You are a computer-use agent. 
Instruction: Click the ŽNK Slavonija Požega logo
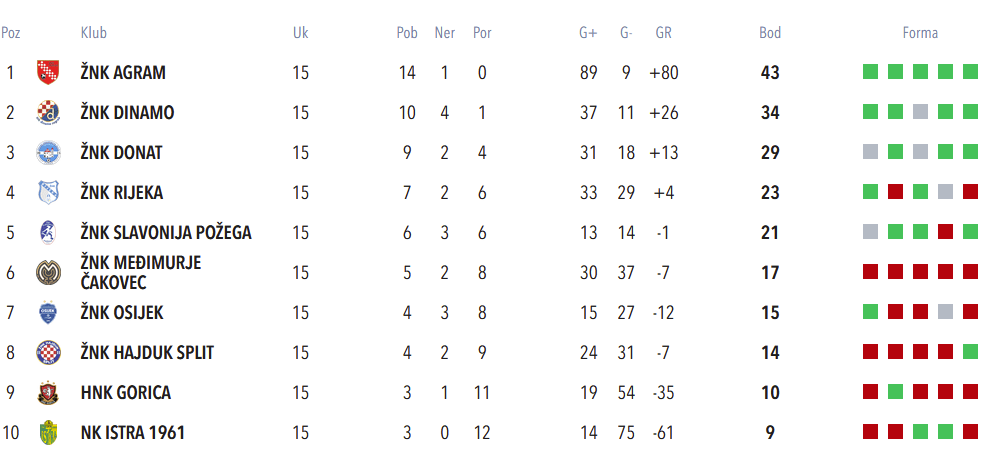click(x=47, y=232)
